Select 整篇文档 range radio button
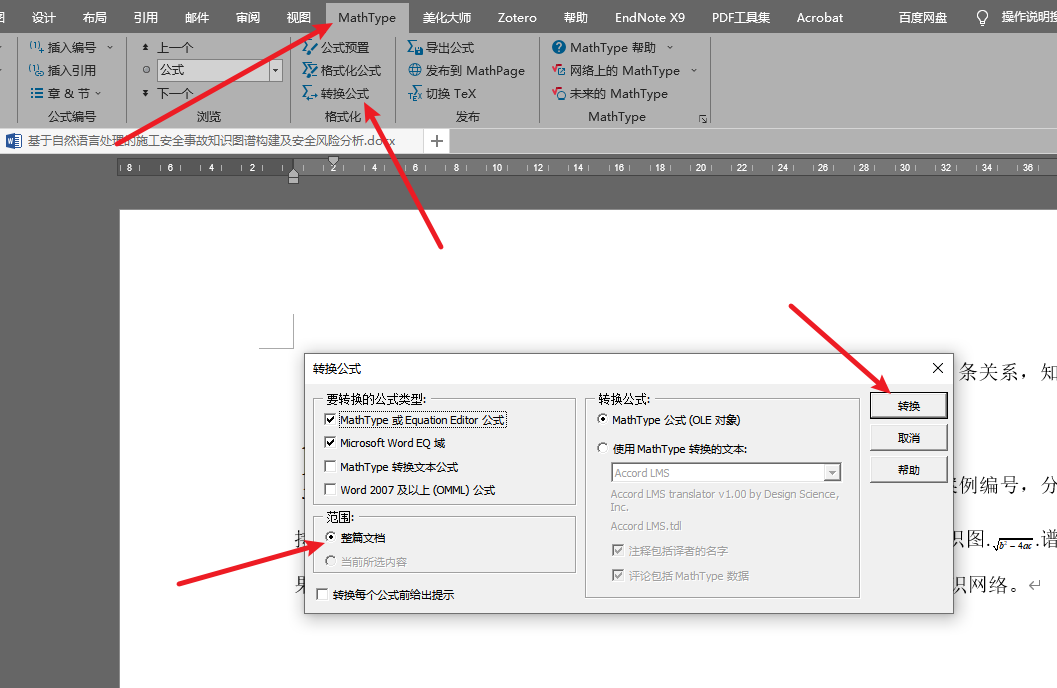Screen dimensions: 1057x688 330,537
